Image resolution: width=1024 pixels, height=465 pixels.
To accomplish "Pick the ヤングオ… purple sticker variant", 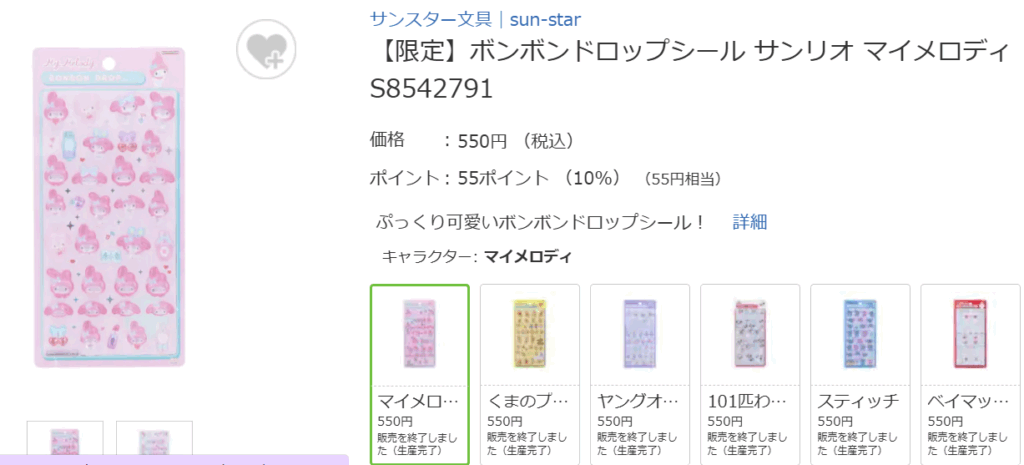I will coord(640,374).
